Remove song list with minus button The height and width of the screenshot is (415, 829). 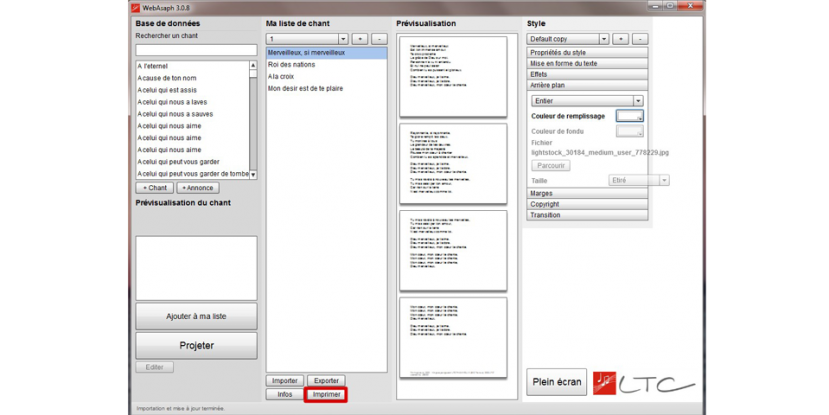[380, 39]
